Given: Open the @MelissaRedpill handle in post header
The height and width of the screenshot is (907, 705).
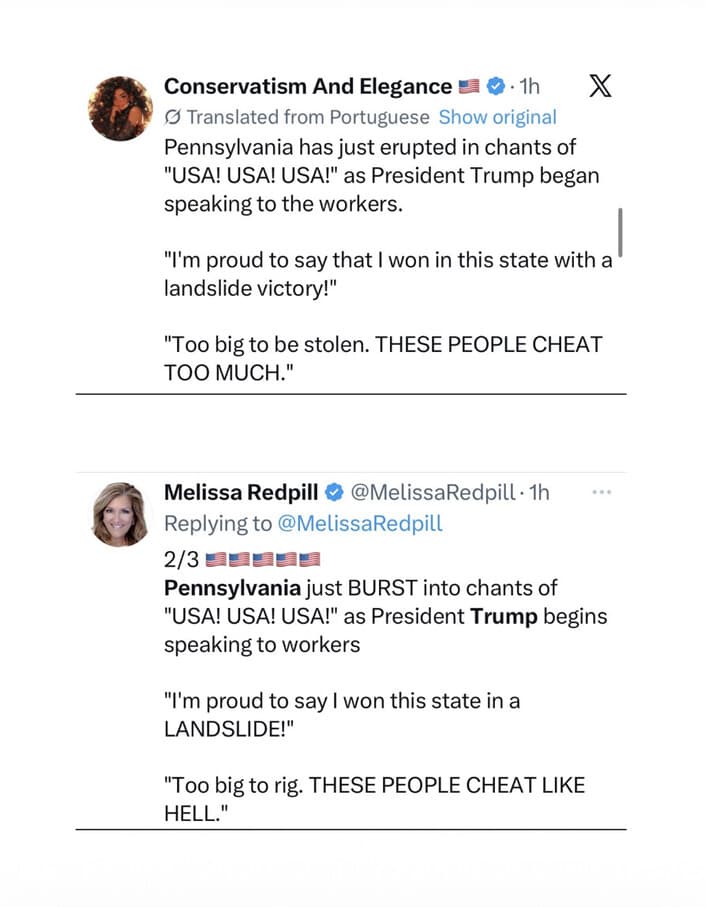Looking at the screenshot, I should [x=433, y=492].
